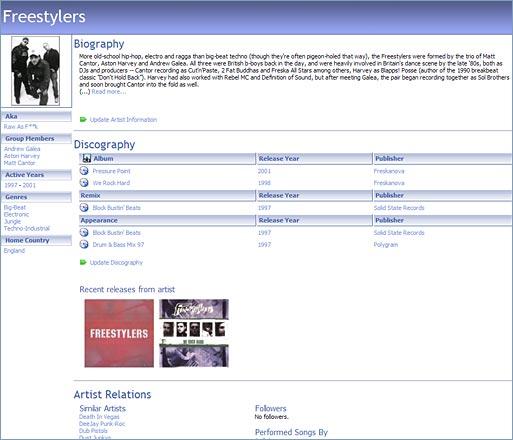
Task: Select release year 1998 for We Rock Hard
Action: tap(264, 183)
